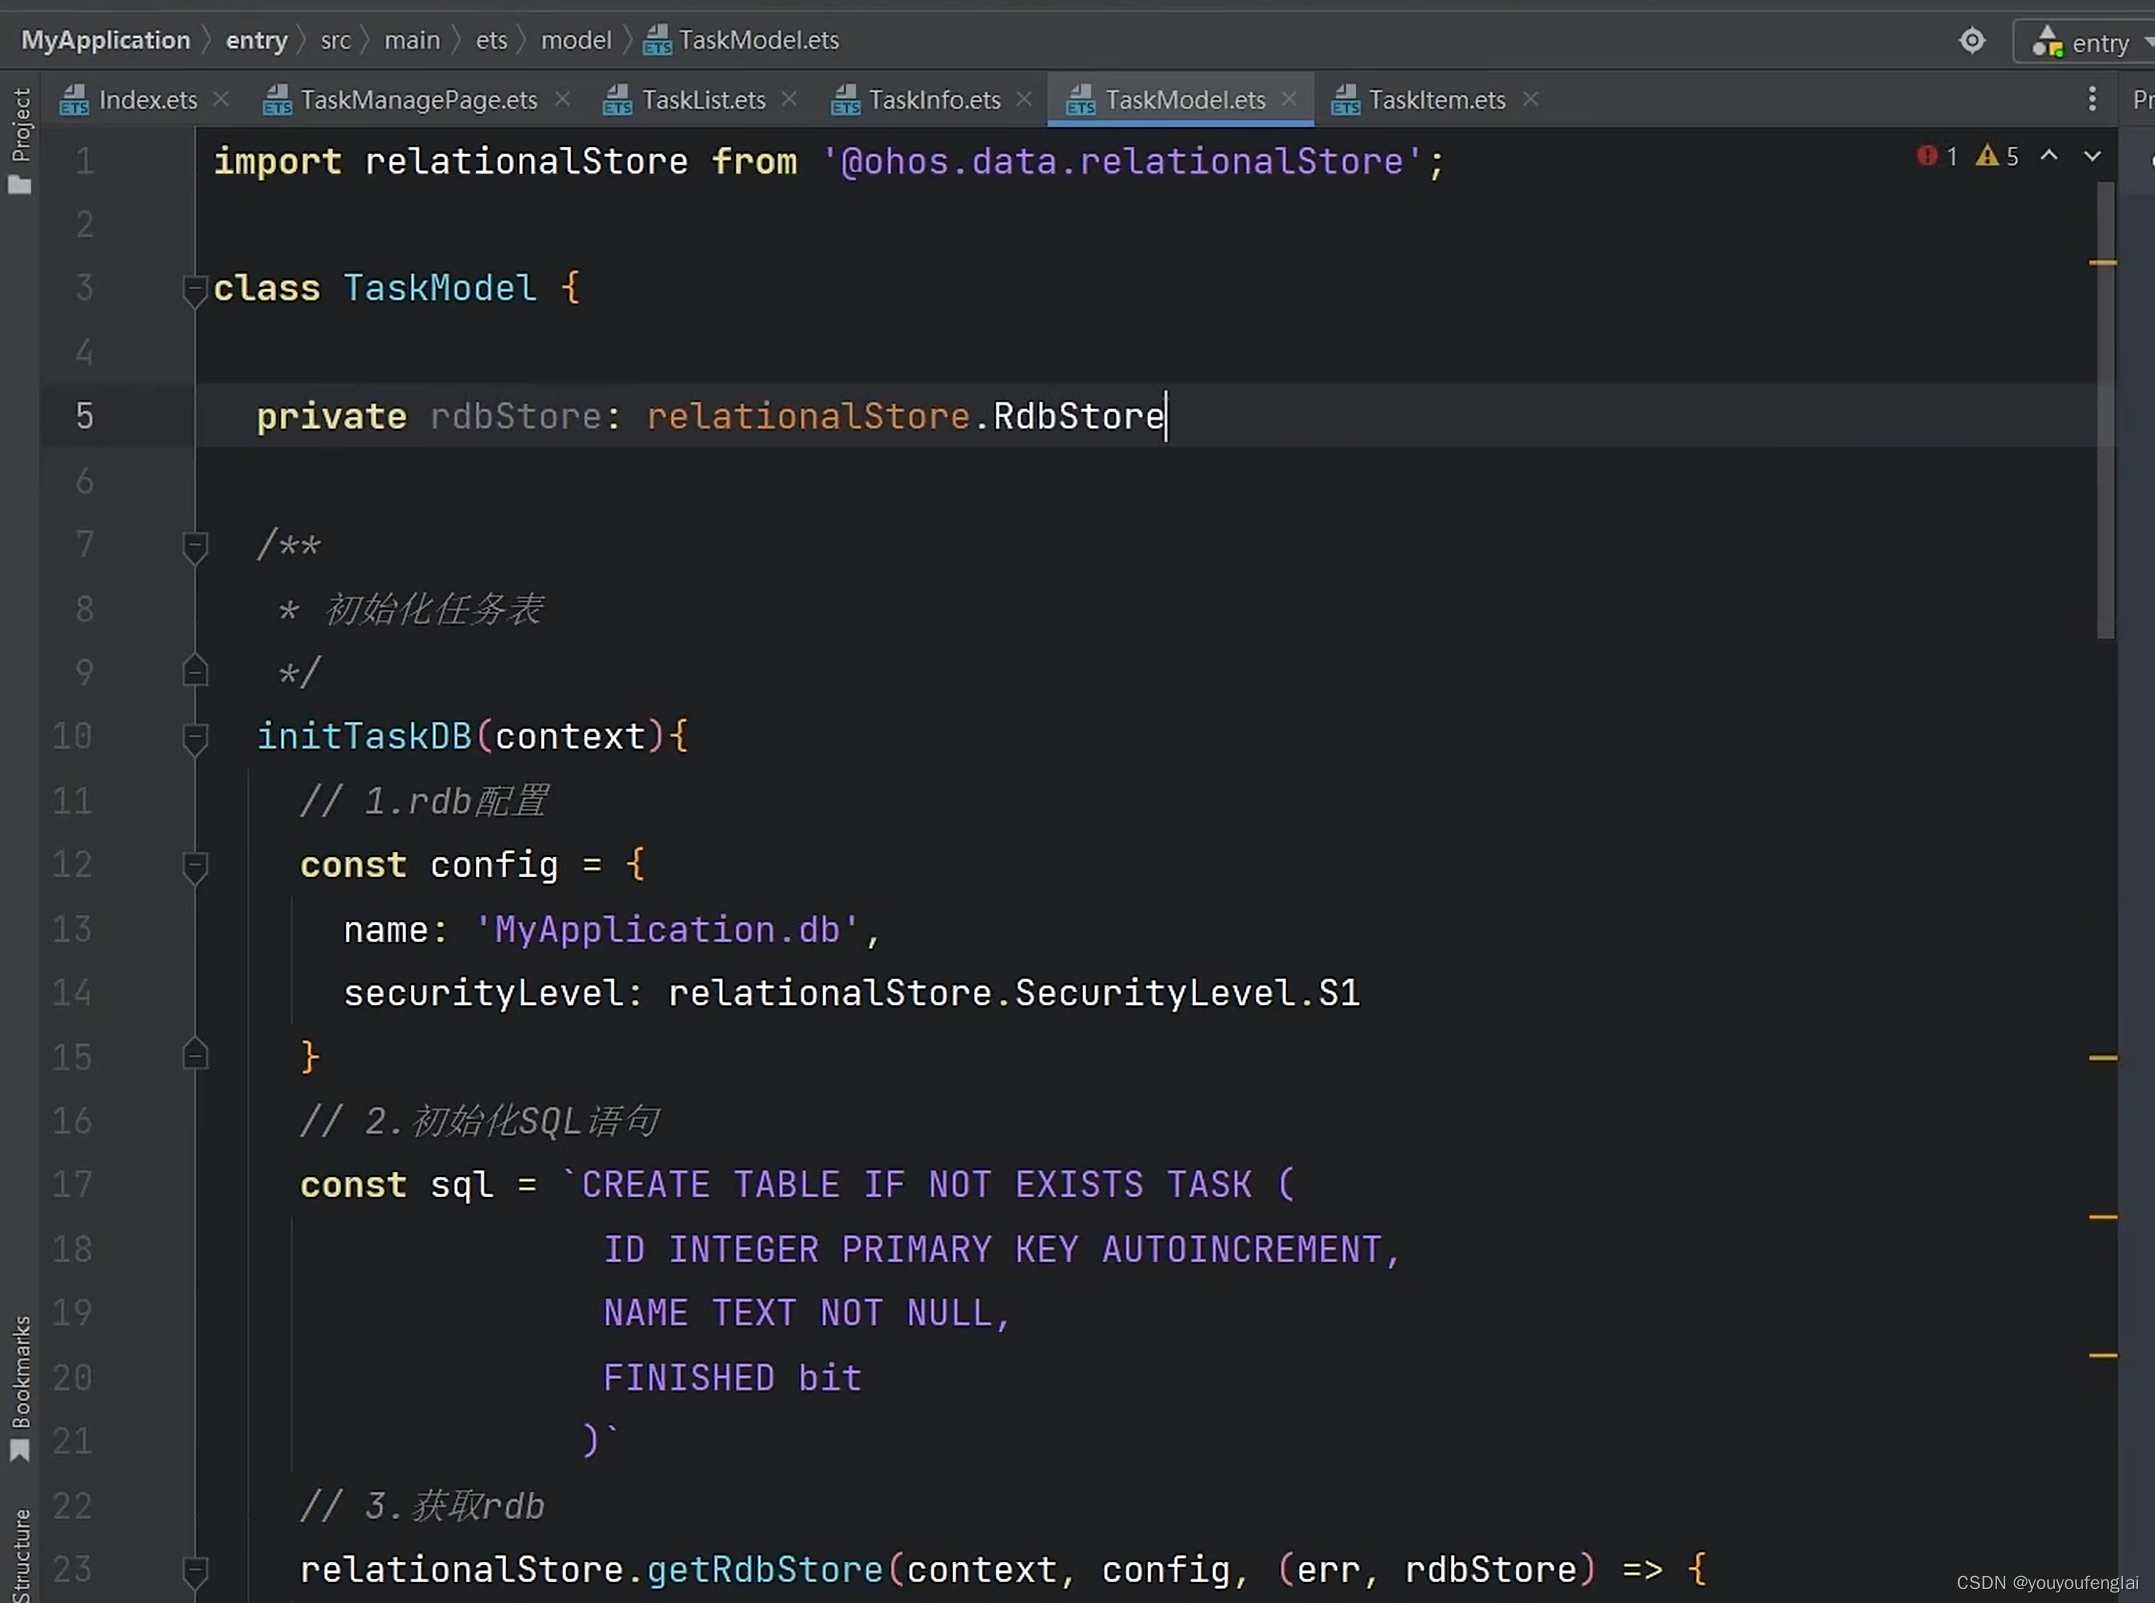Image resolution: width=2155 pixels, height=1603 pixels.
Task: Click the error count indicator
Action: (1938, 156)
